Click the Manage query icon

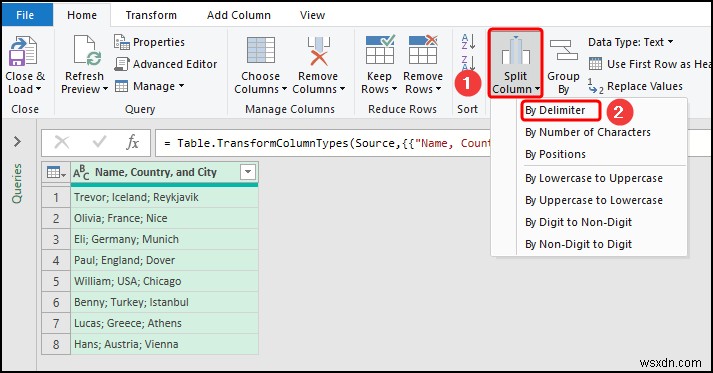121,86
